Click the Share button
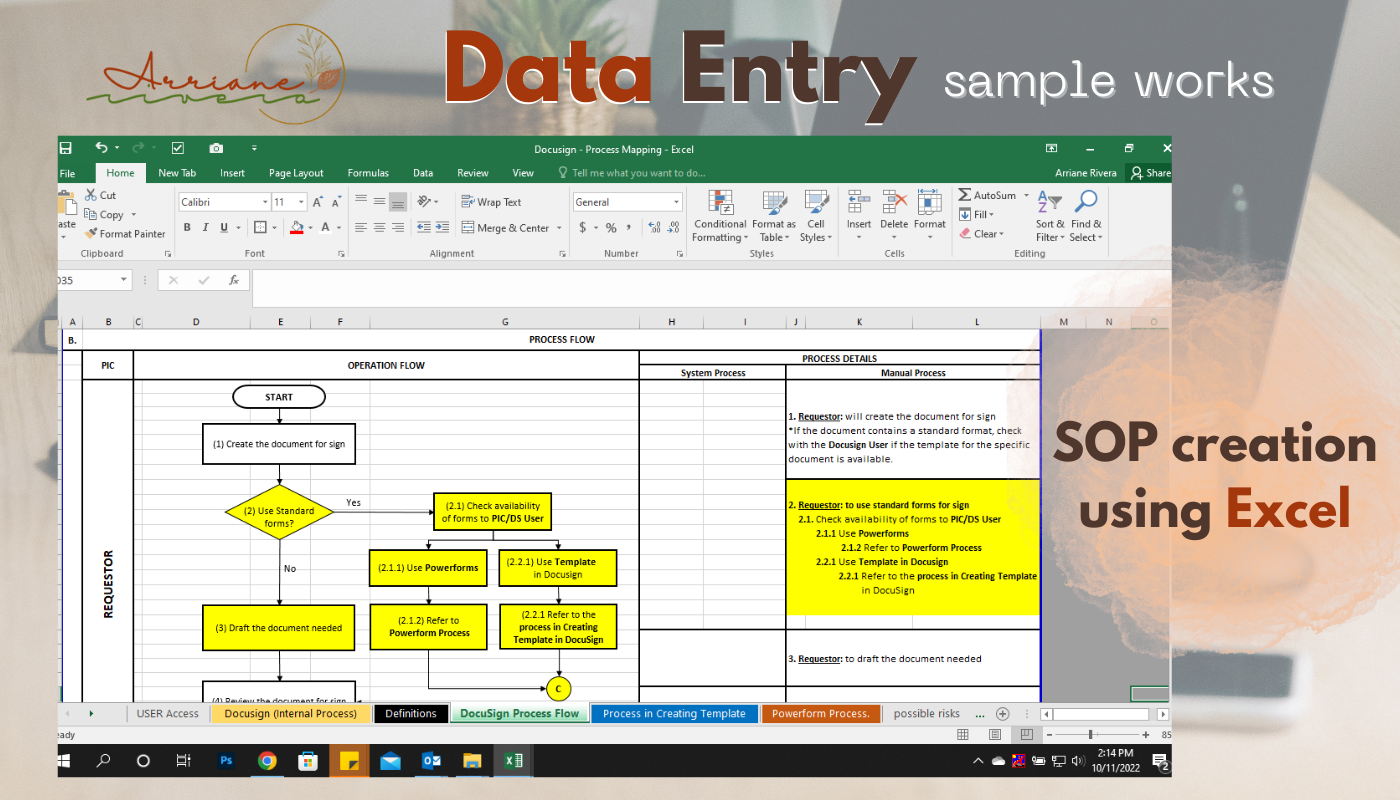The width and height of the screenshot is (1400, 800). (1150, 173)
